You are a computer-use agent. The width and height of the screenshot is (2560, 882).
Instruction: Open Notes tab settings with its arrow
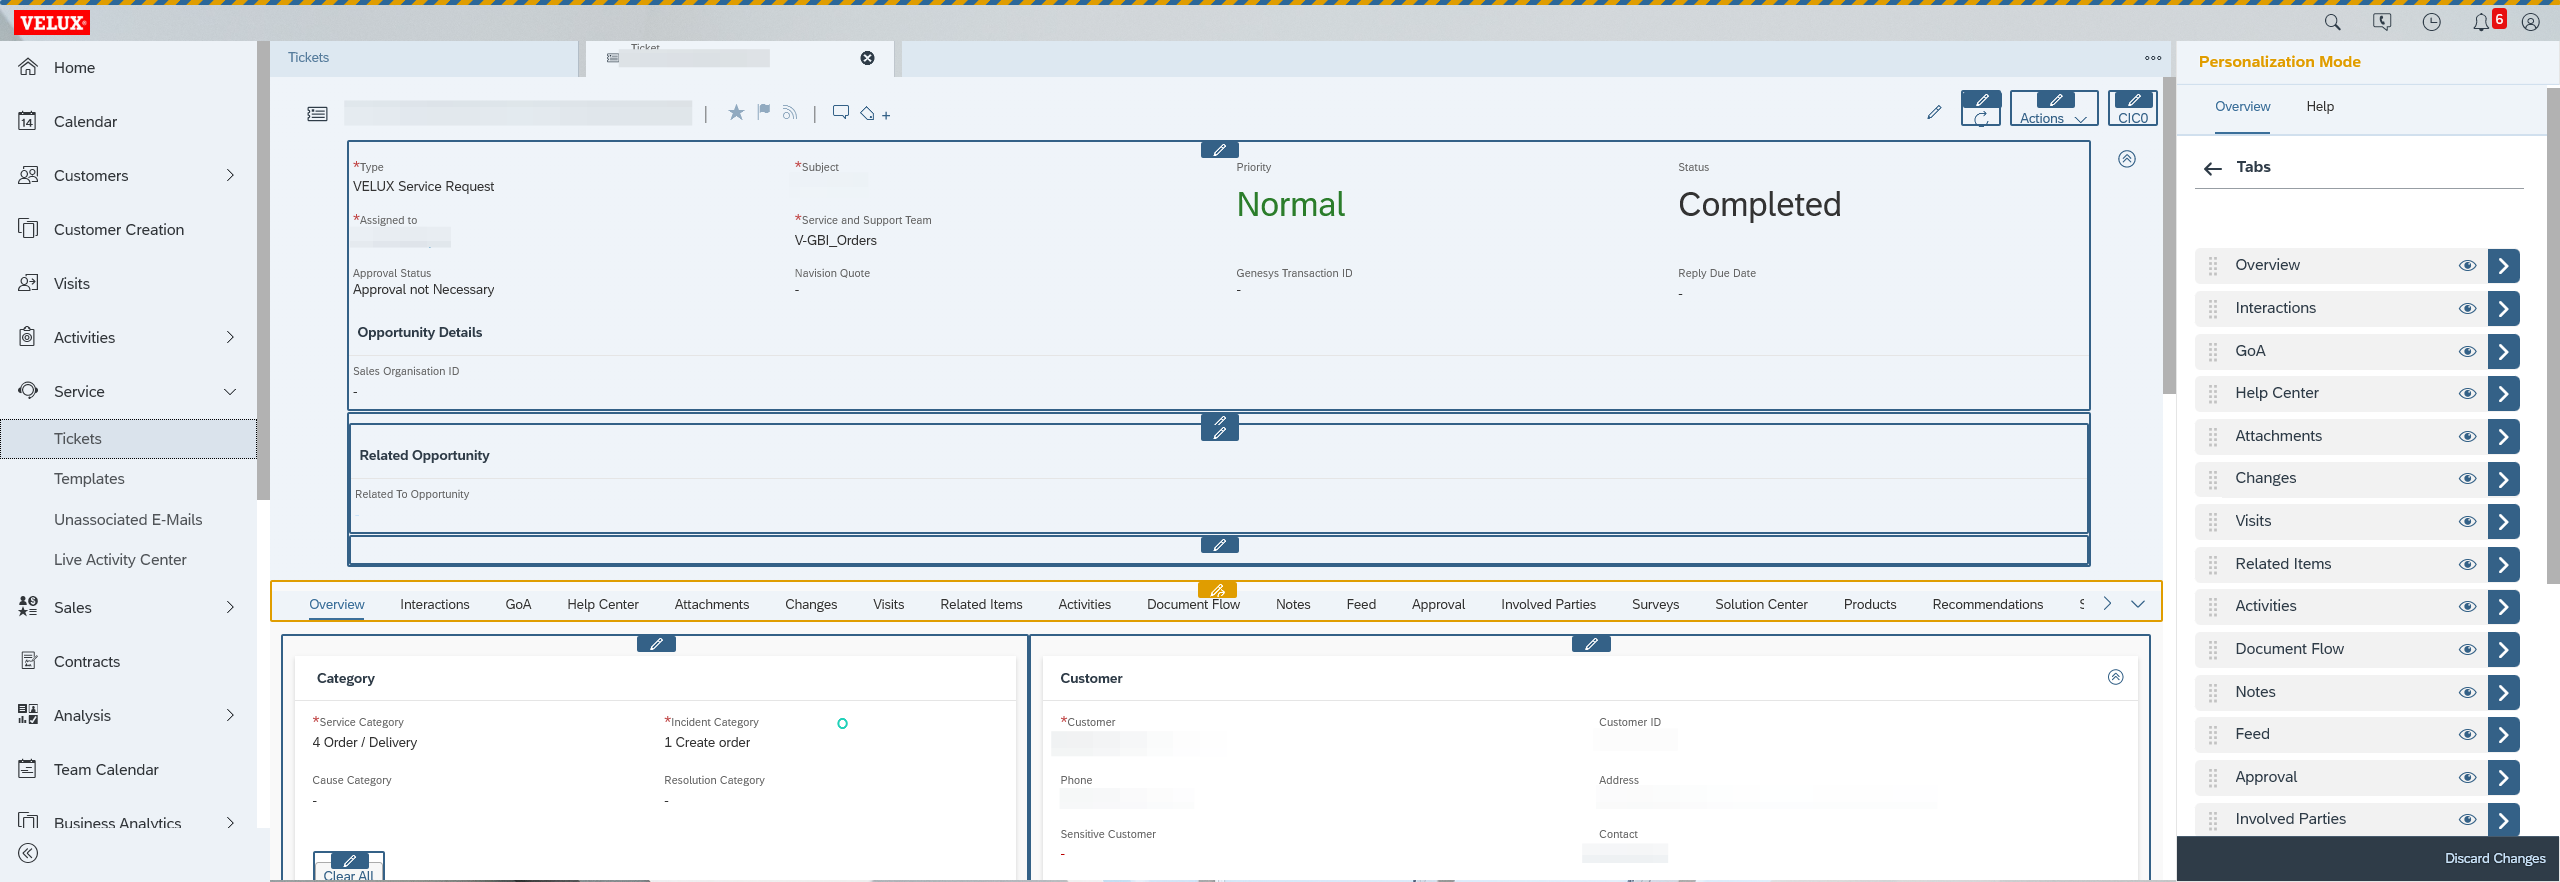click(x=2503, y=692)
